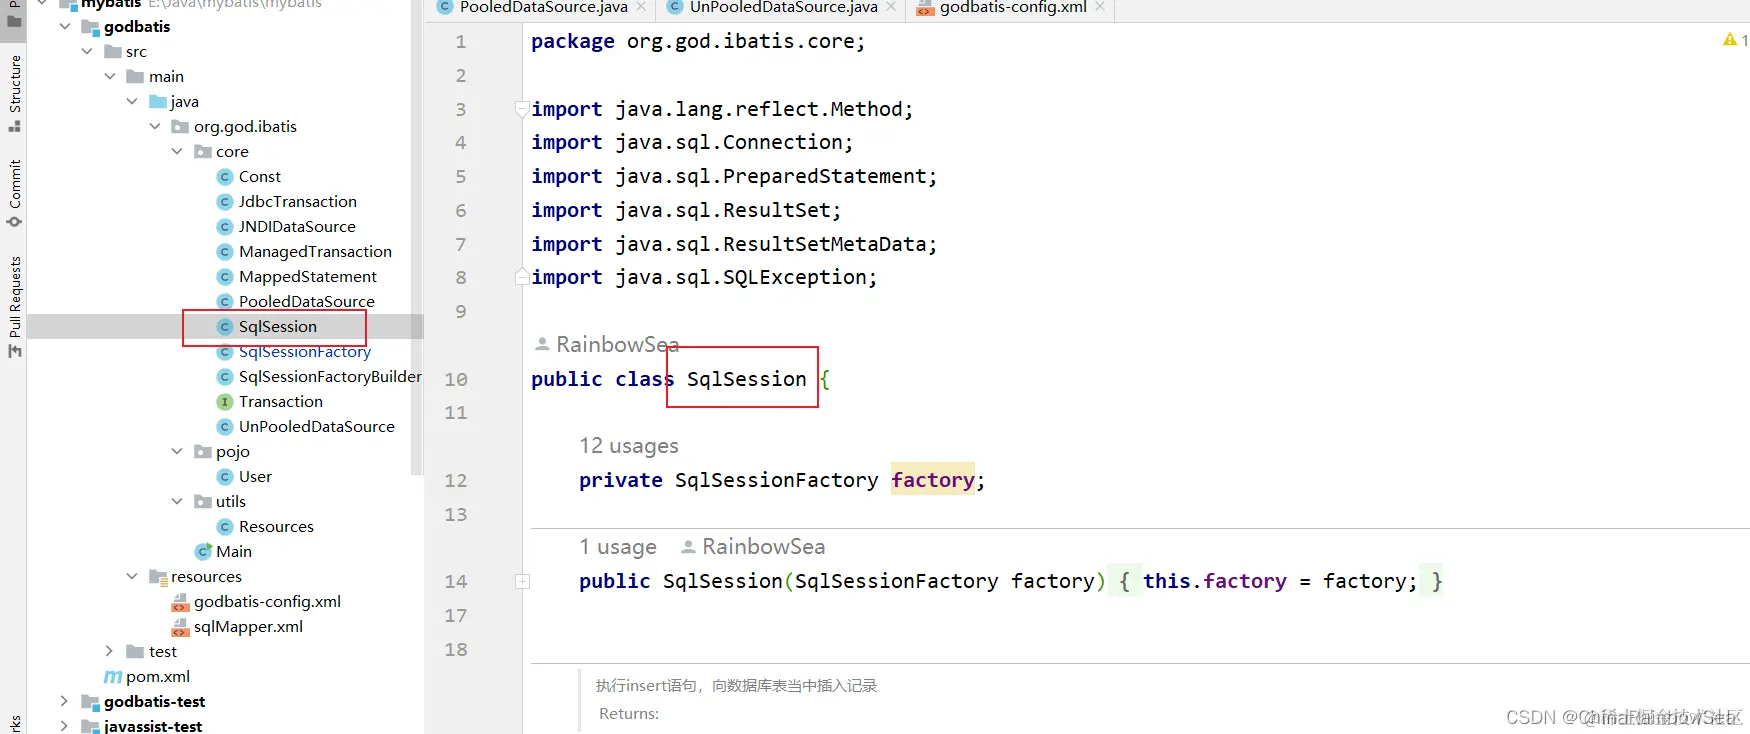Click the java source root folder icon
Image resolution: width=1750 pixels, height=734 pixels.
(158, 102)
